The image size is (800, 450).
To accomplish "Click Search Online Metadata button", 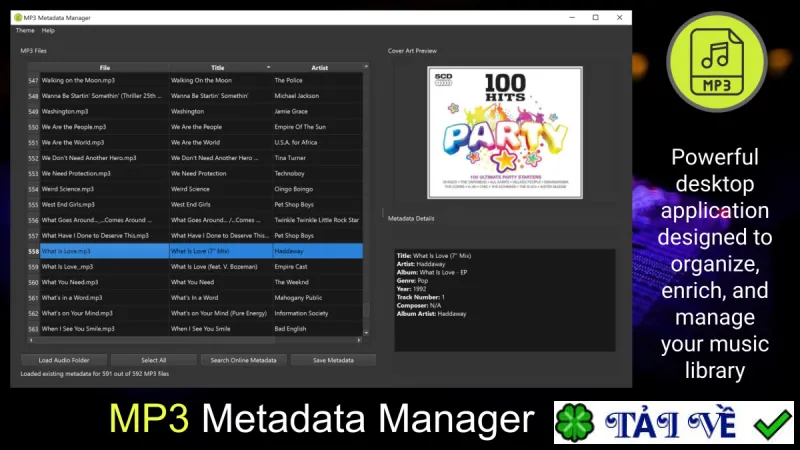I will [243, 360].
